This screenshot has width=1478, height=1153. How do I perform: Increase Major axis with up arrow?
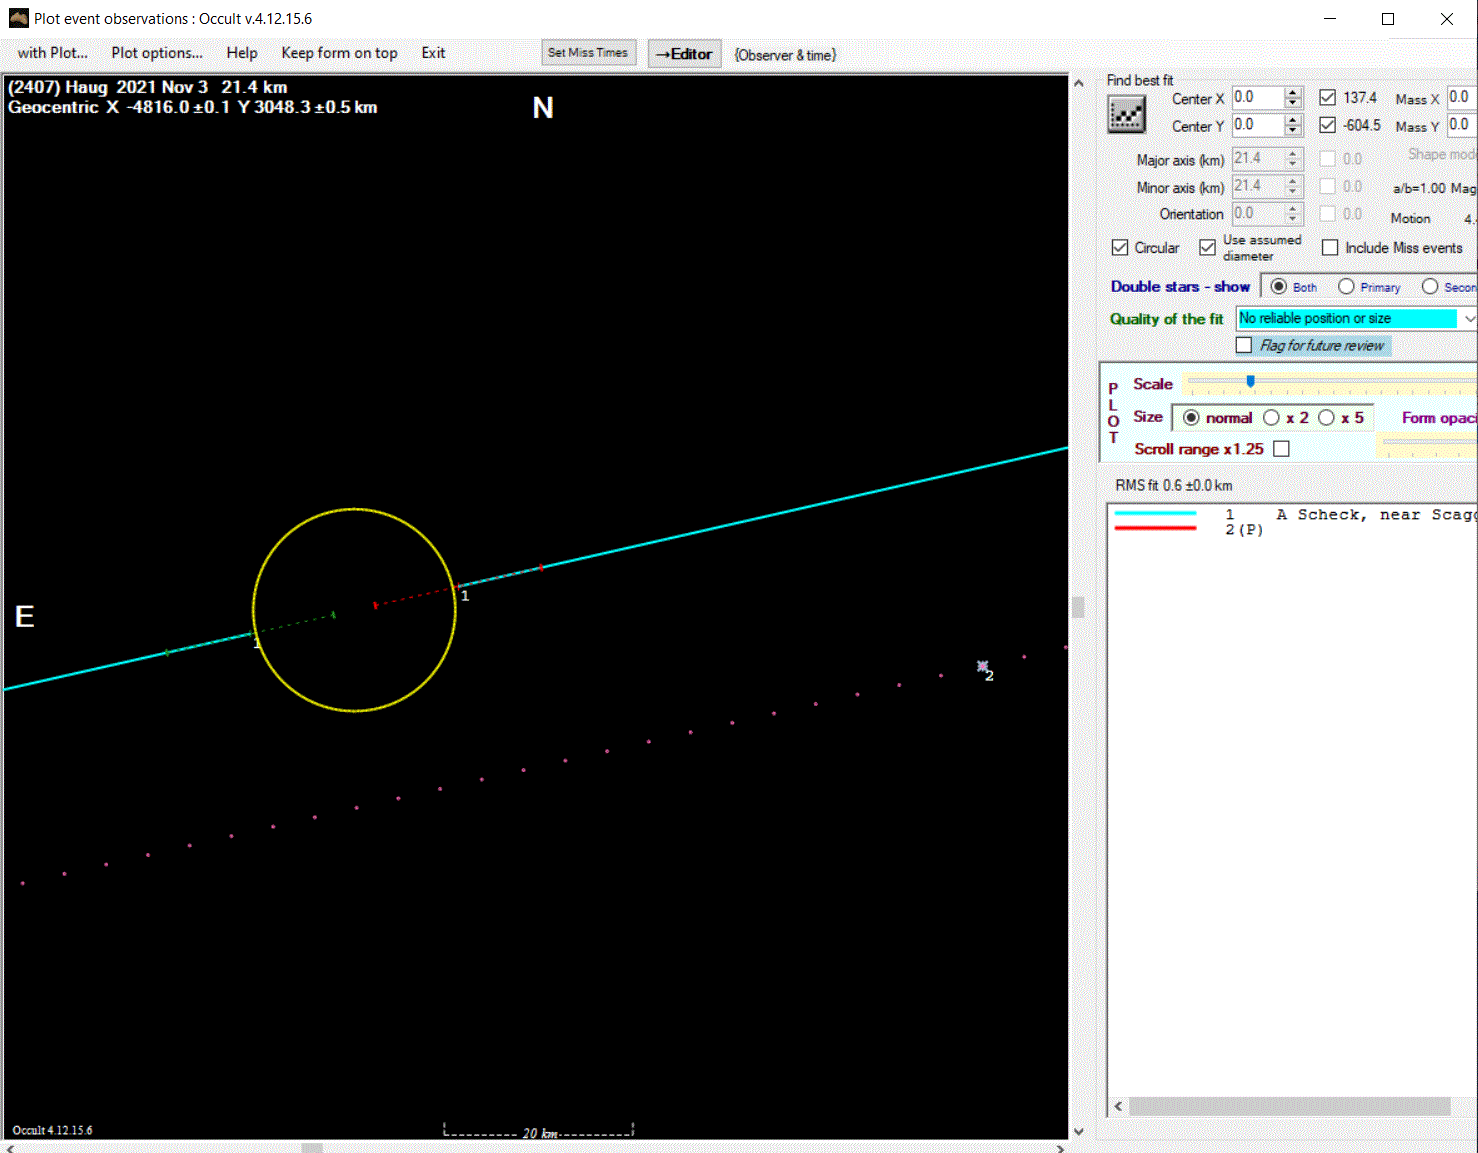[x=1293, y=153]
